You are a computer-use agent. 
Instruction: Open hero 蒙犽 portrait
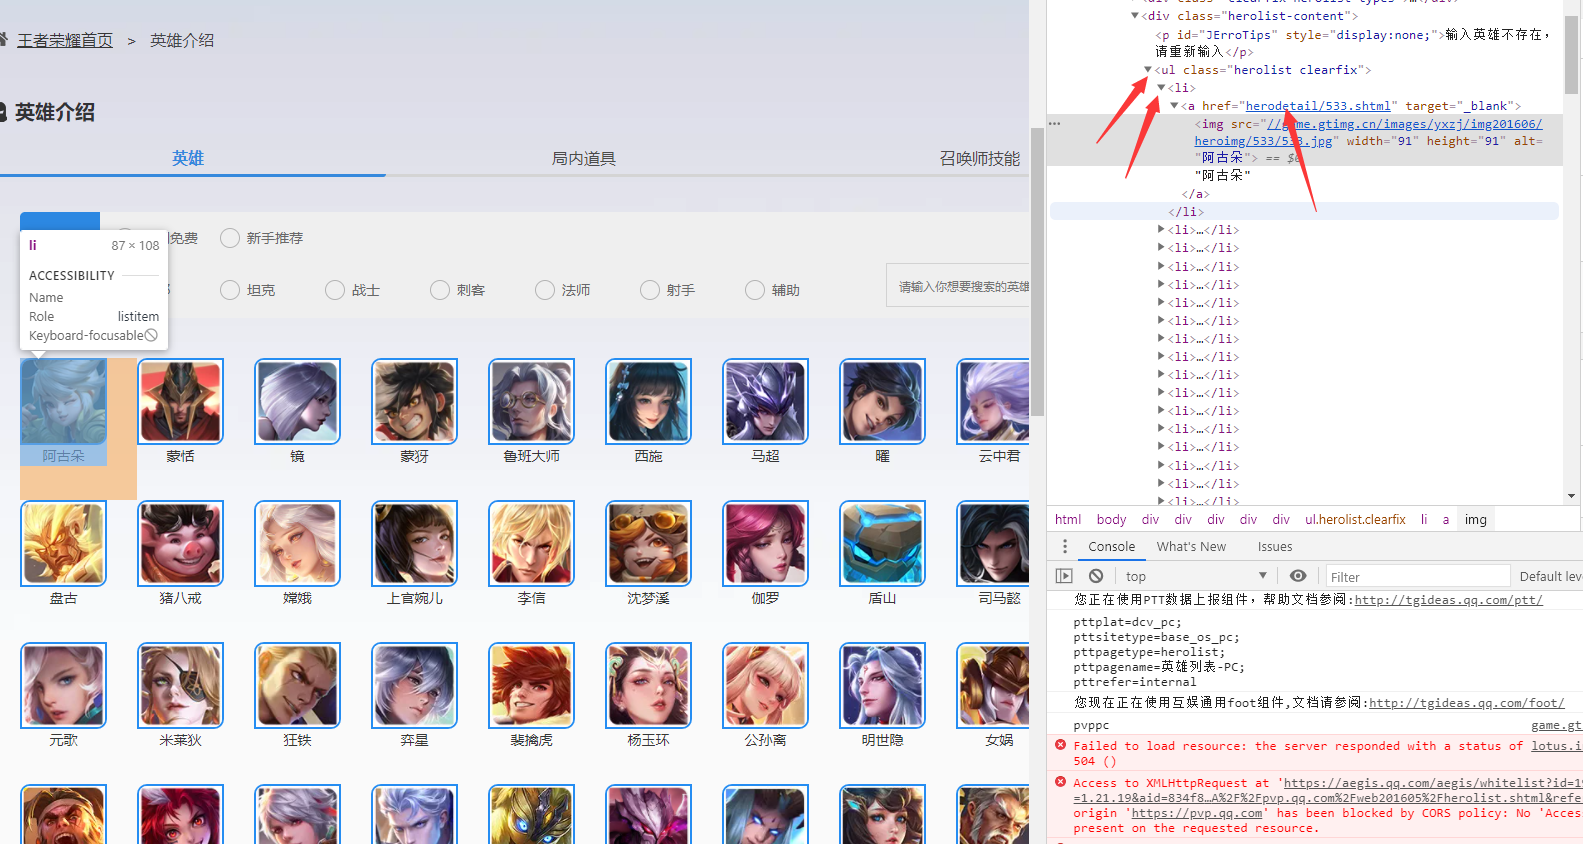[414, 401]
